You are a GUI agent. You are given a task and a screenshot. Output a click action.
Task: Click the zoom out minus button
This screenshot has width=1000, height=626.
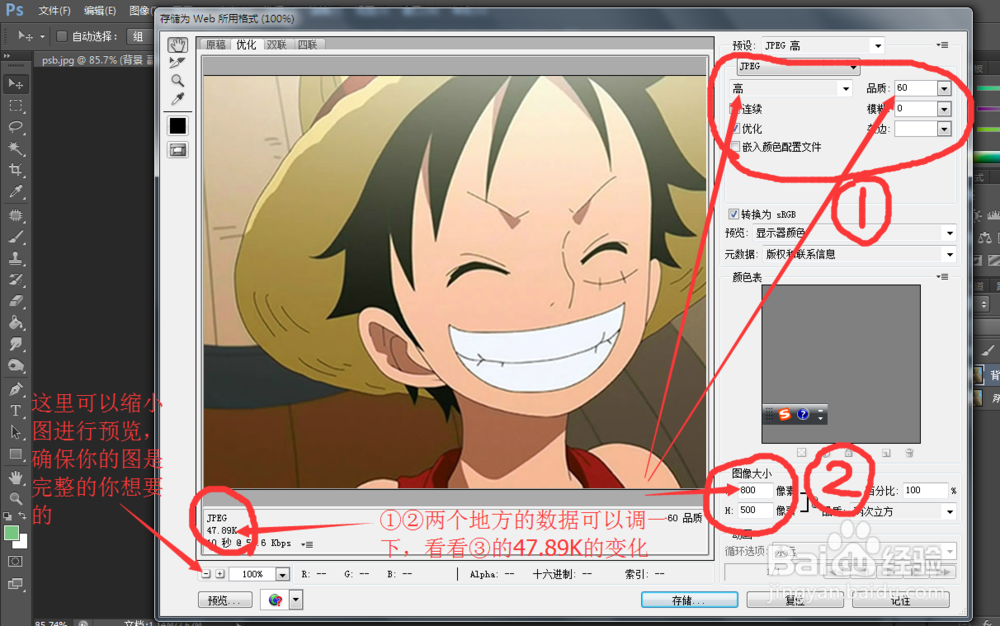tap(206, 574)
